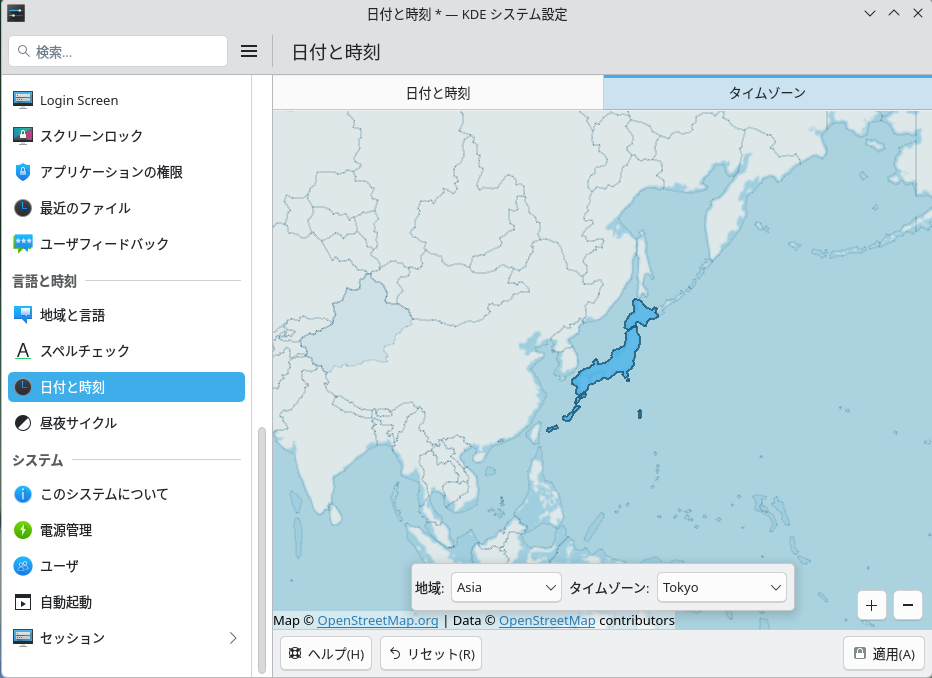Image resolution: width=932 pixels, height=678 pixels.
Task: Select the タイムゾーン tab
Action: (767, 93)
